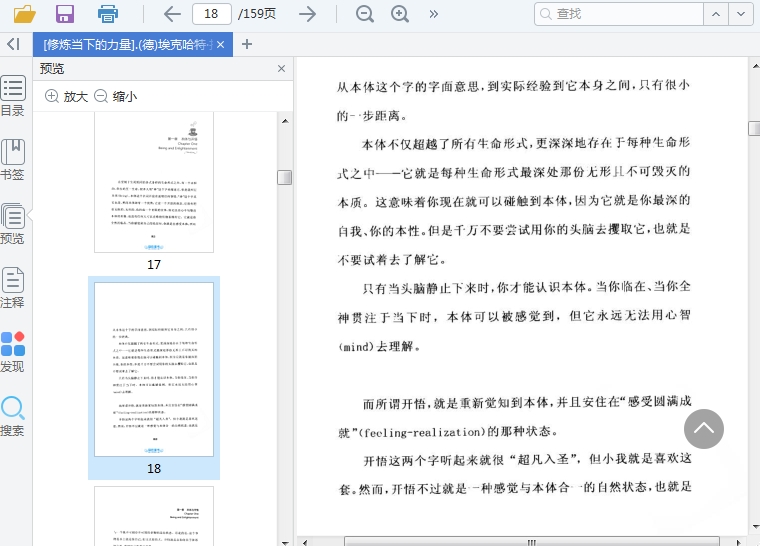The height and width of the screenshot is (546, 760).
Task: Save the document with the floppy disk icon
Action: pos(64,14)
